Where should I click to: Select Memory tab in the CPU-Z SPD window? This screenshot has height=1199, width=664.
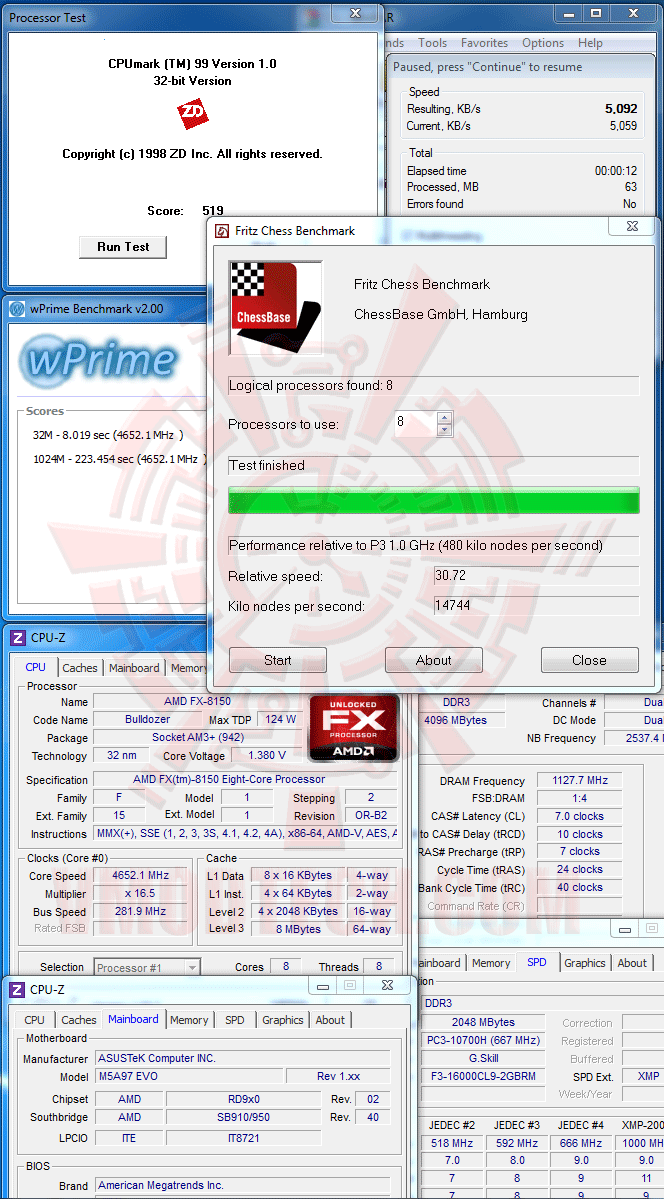[490, 963]
